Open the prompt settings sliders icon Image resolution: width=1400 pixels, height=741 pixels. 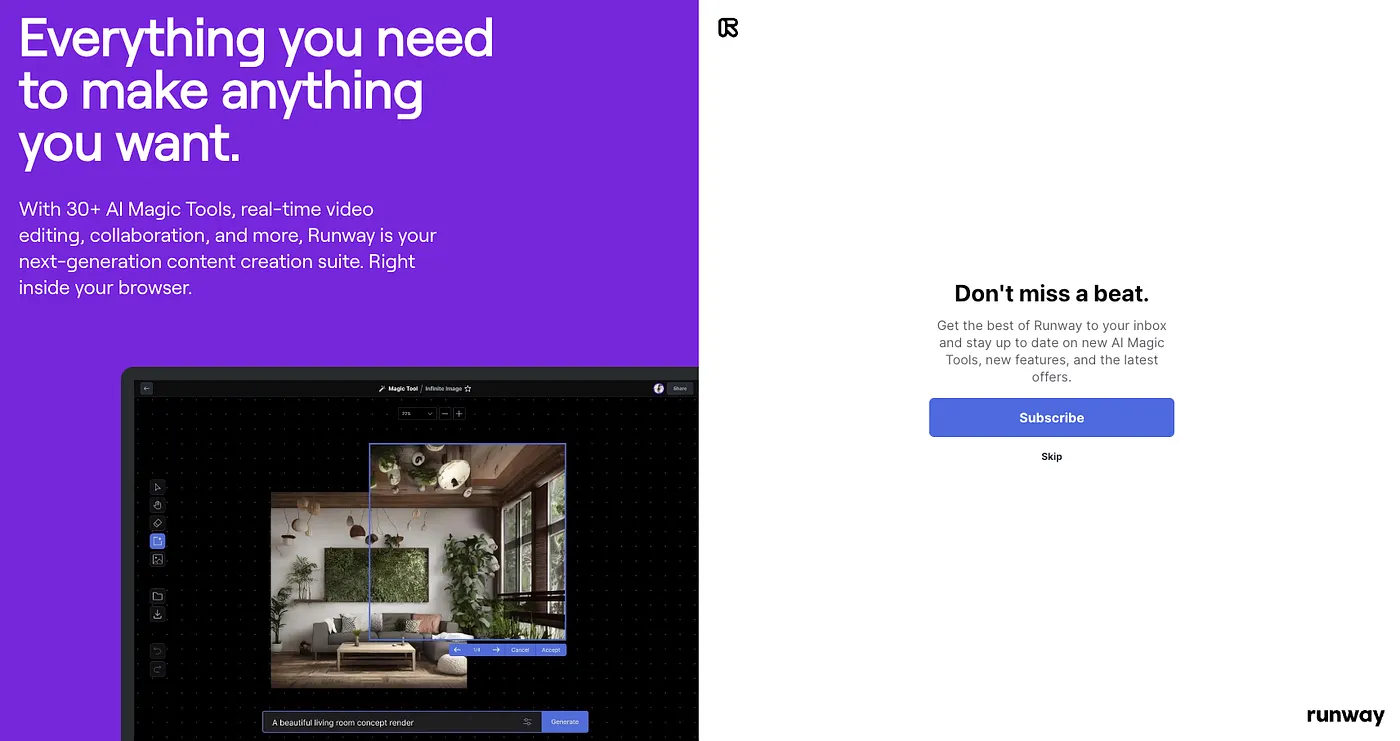(527, 722)
